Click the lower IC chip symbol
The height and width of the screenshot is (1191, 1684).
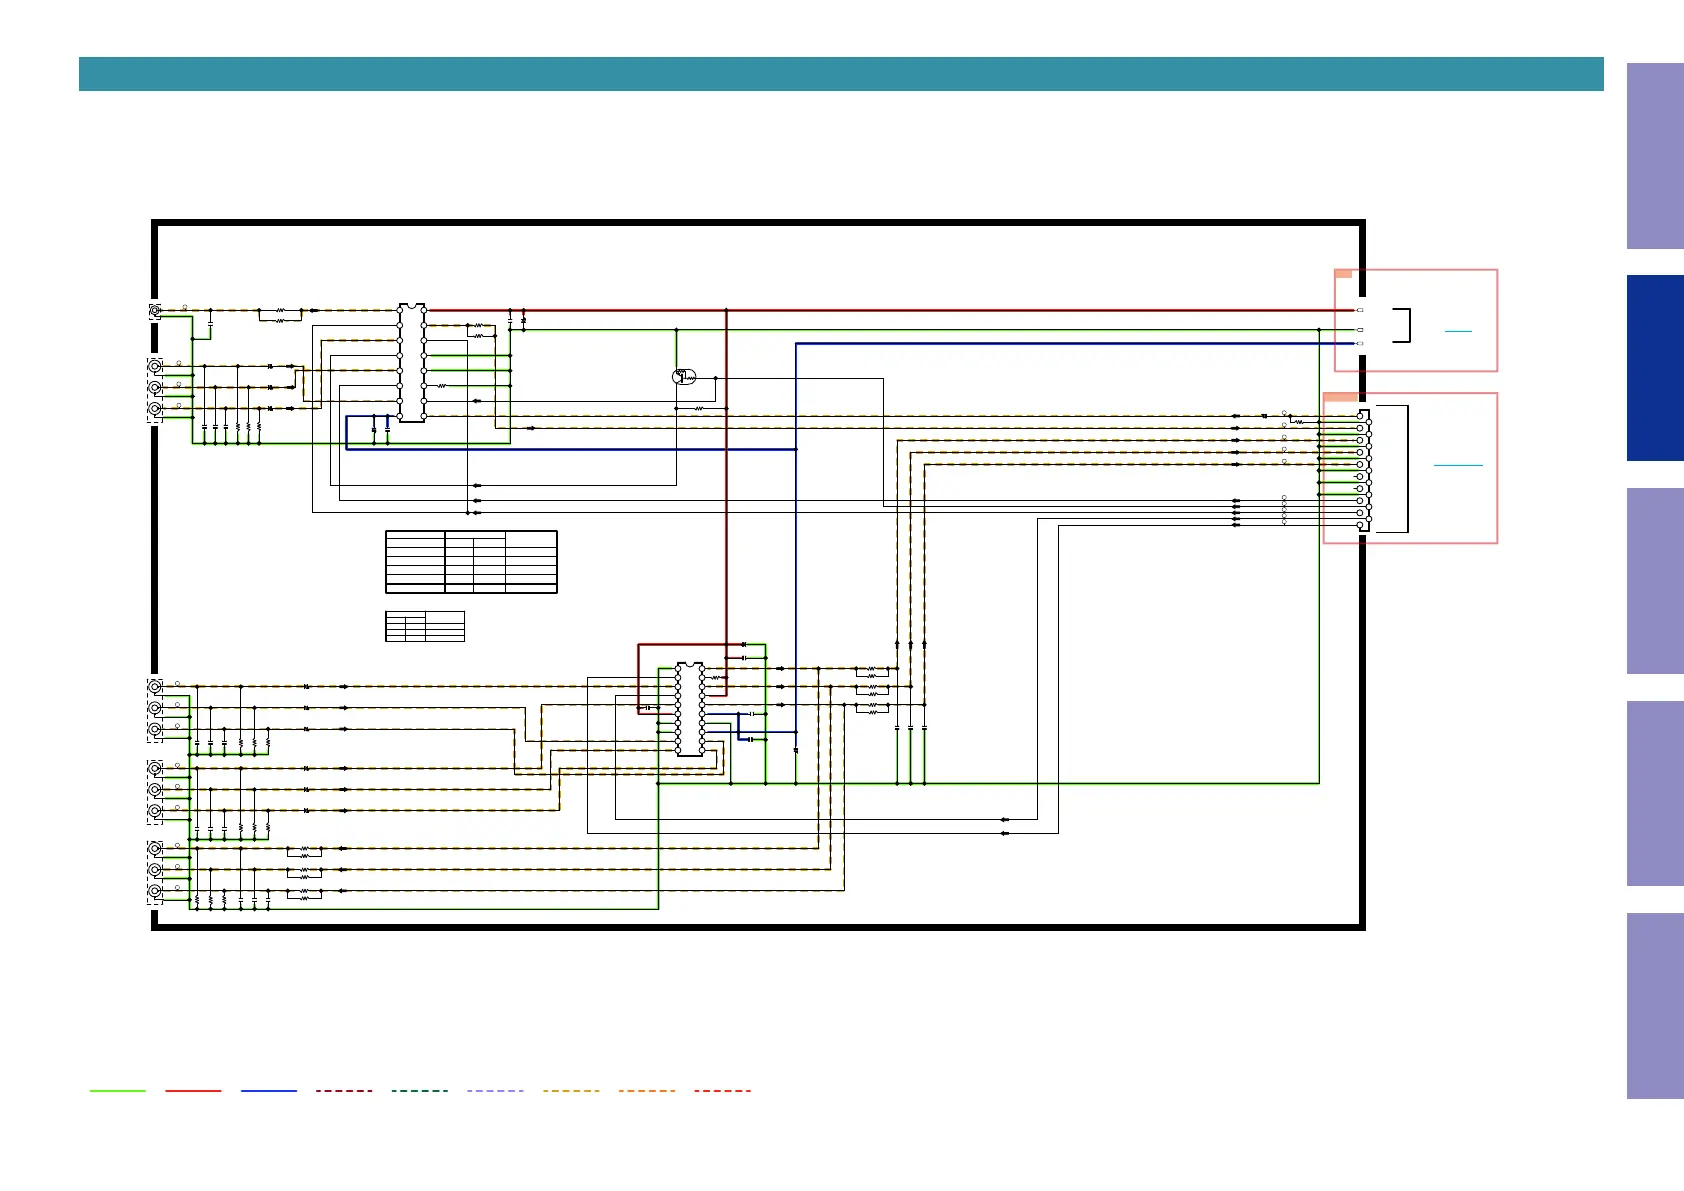coord(689,709)
